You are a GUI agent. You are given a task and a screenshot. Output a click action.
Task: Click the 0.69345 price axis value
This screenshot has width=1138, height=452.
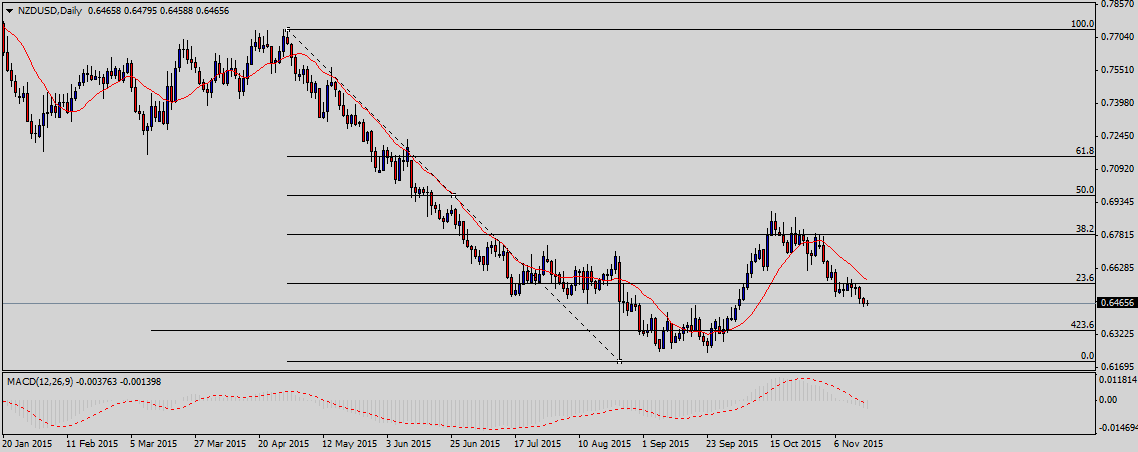pos(1116,201)
